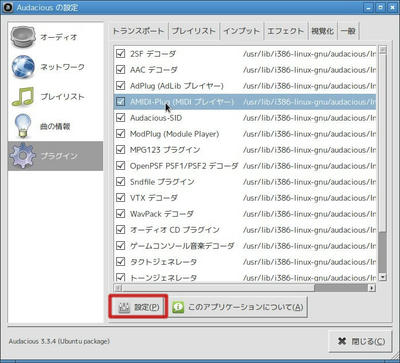Click the 閉じる(C) button
400x363 pixels.
[x=360, y=341]
